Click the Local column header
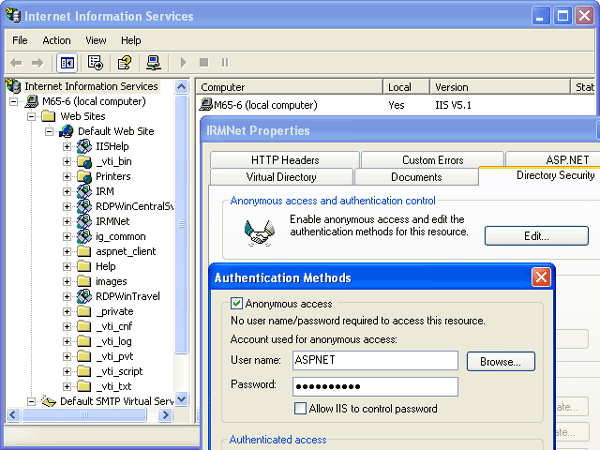This screenshot has height=450, width=600. click(x=406, y=87)
